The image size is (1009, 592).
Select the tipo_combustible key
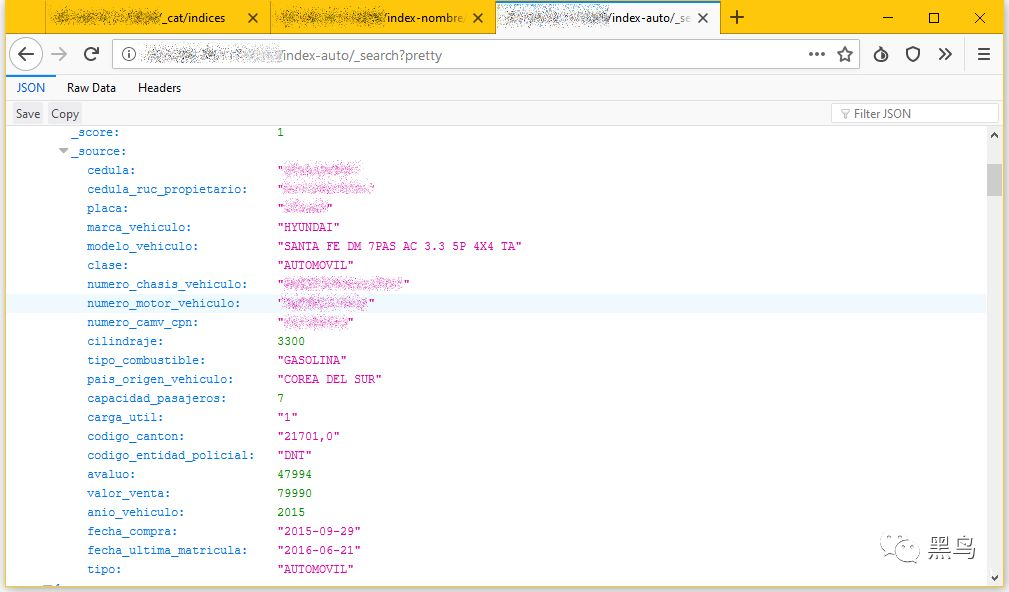[x=146, y=360]
